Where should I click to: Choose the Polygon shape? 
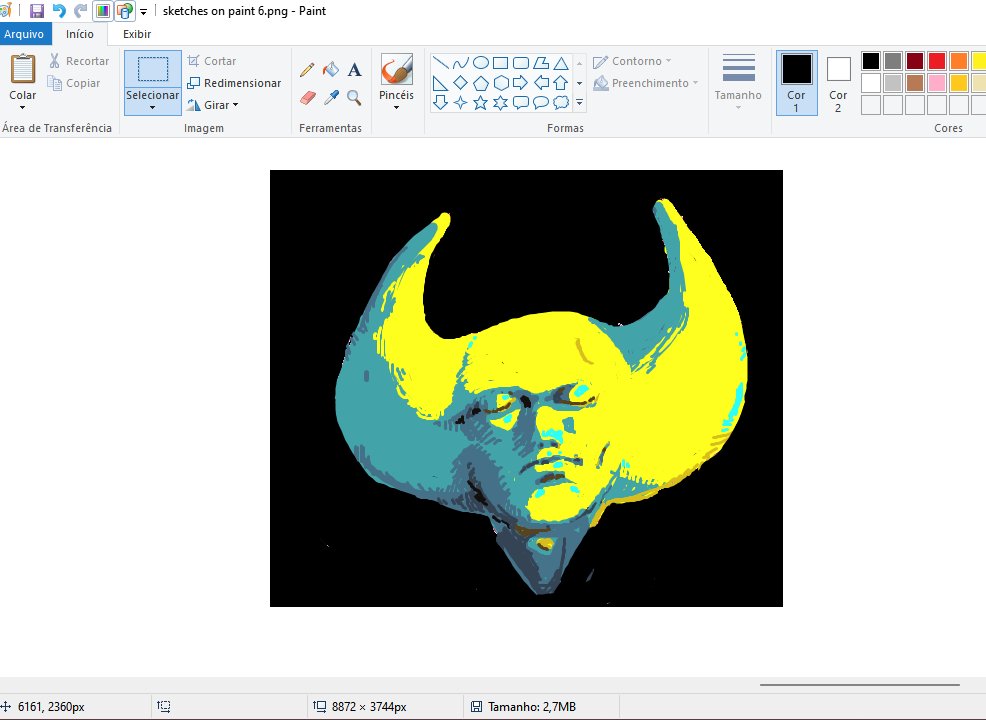[x=541, y=63]
